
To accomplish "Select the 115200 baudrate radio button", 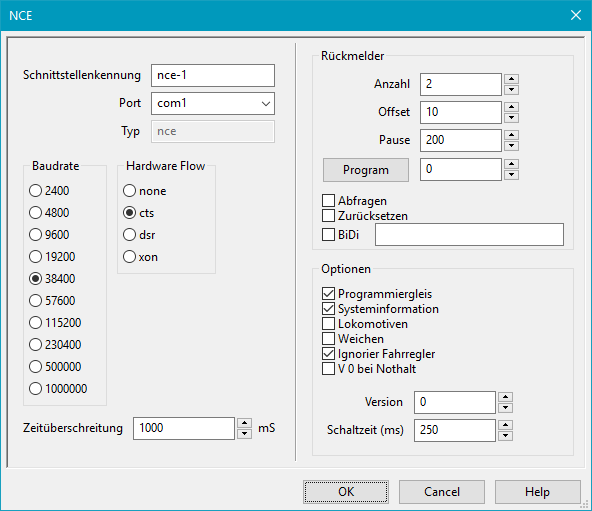I will point(55,323).
